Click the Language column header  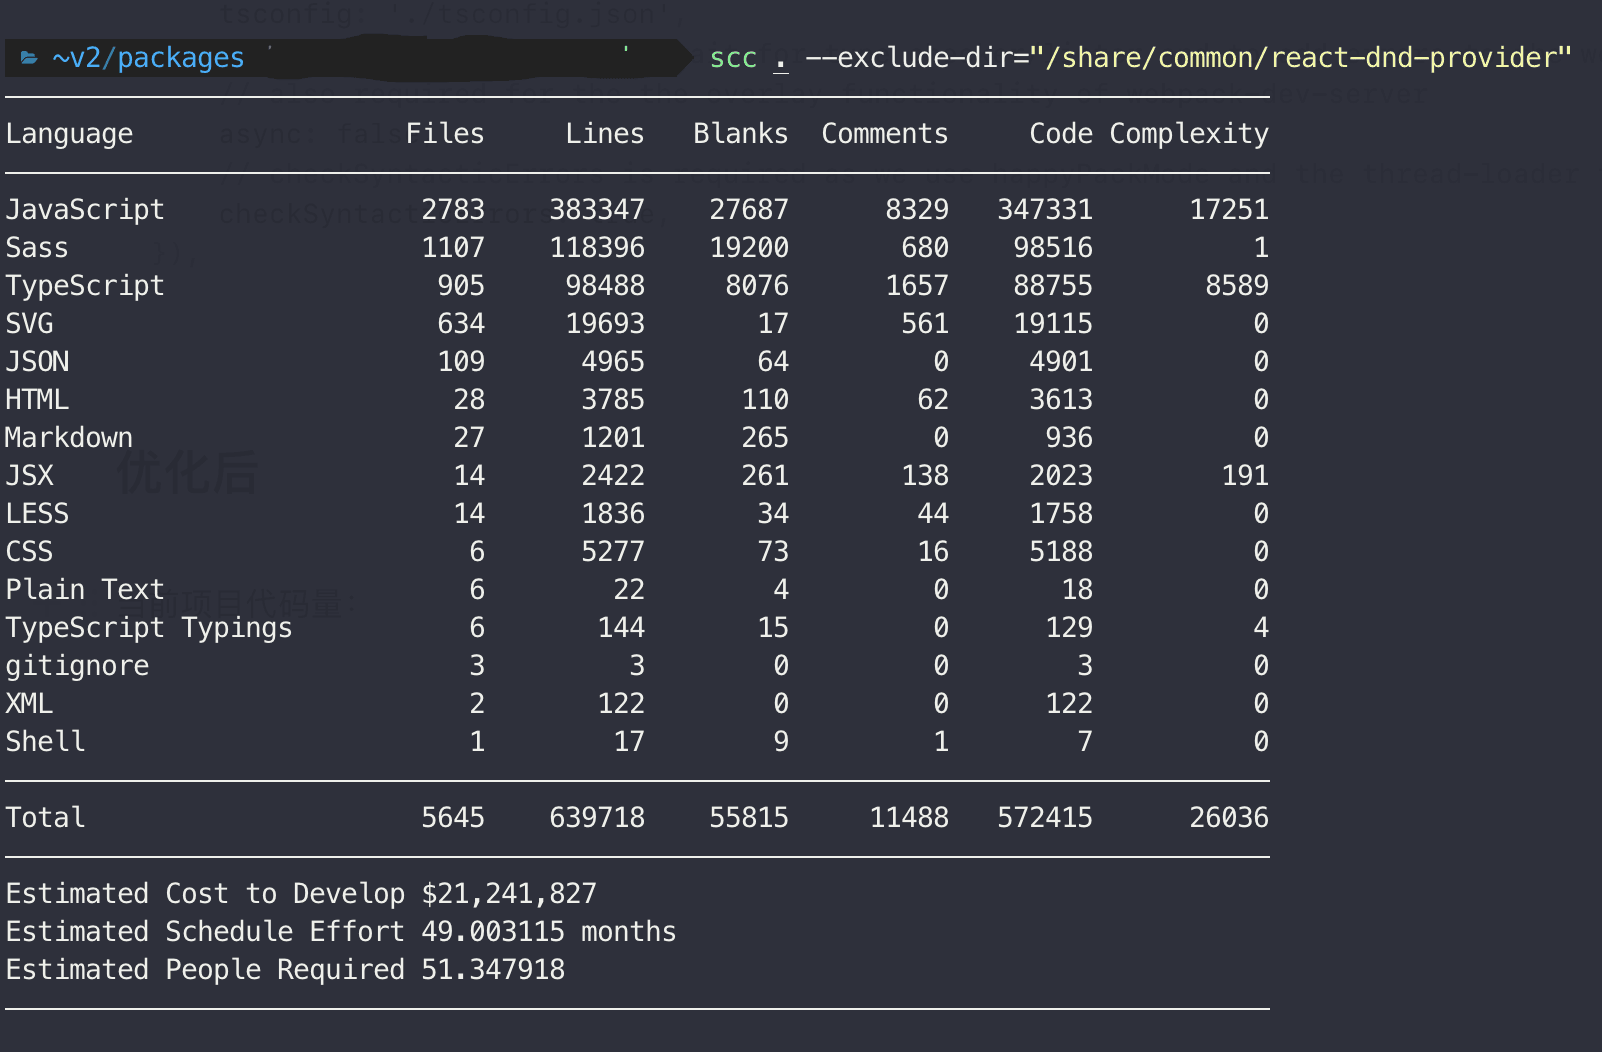click(69, 133)
